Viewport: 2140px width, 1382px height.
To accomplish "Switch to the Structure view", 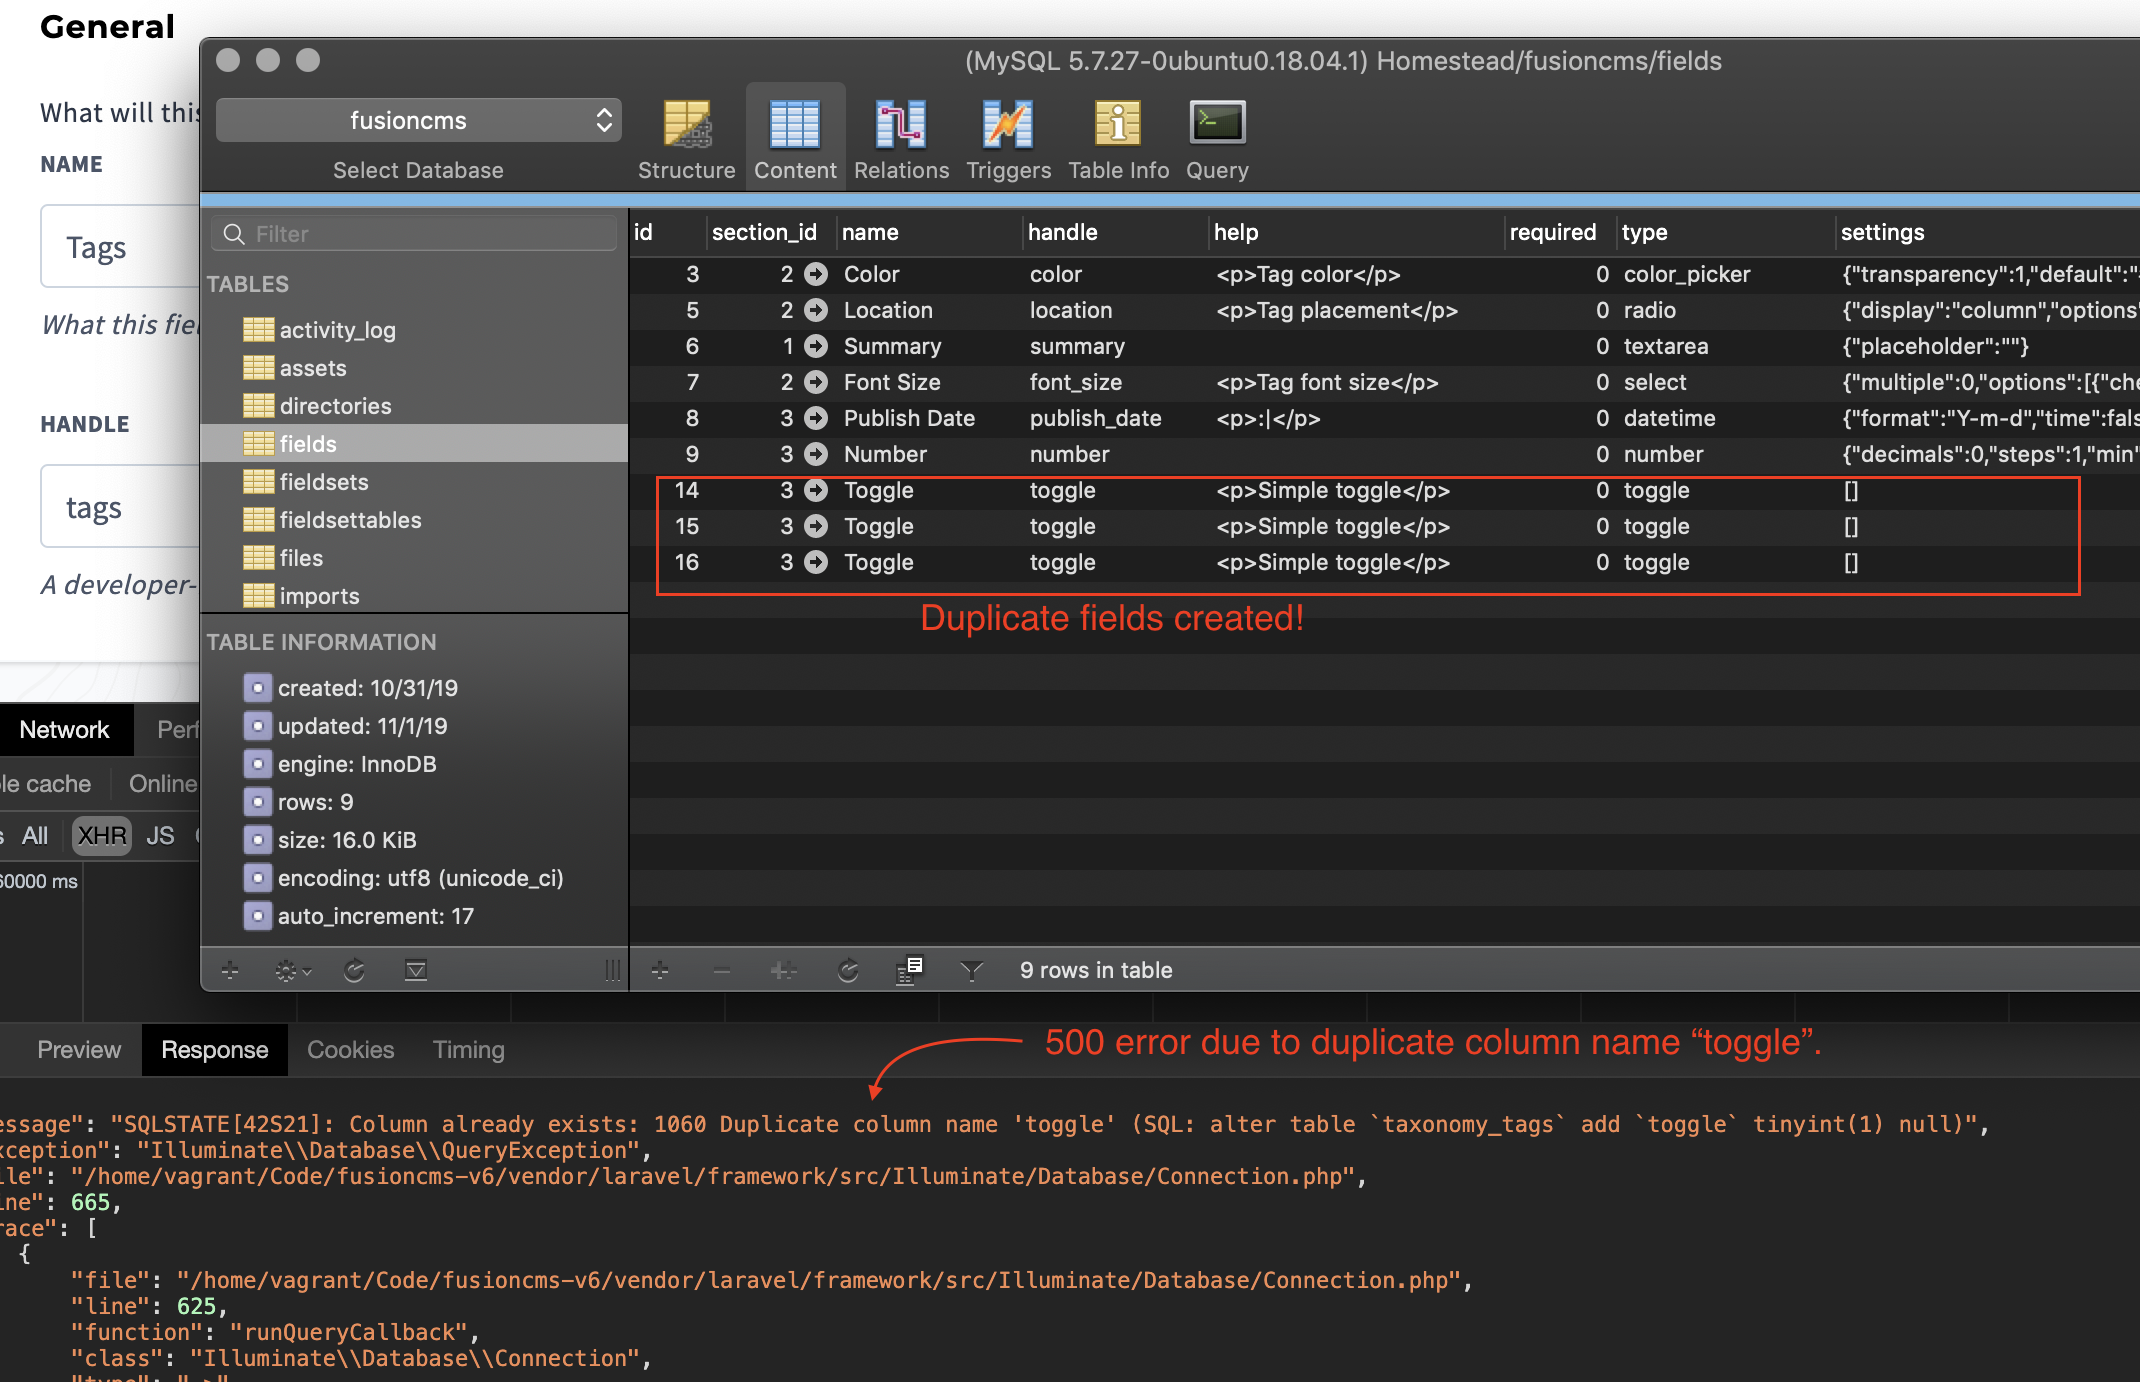I will click(686, 137).
